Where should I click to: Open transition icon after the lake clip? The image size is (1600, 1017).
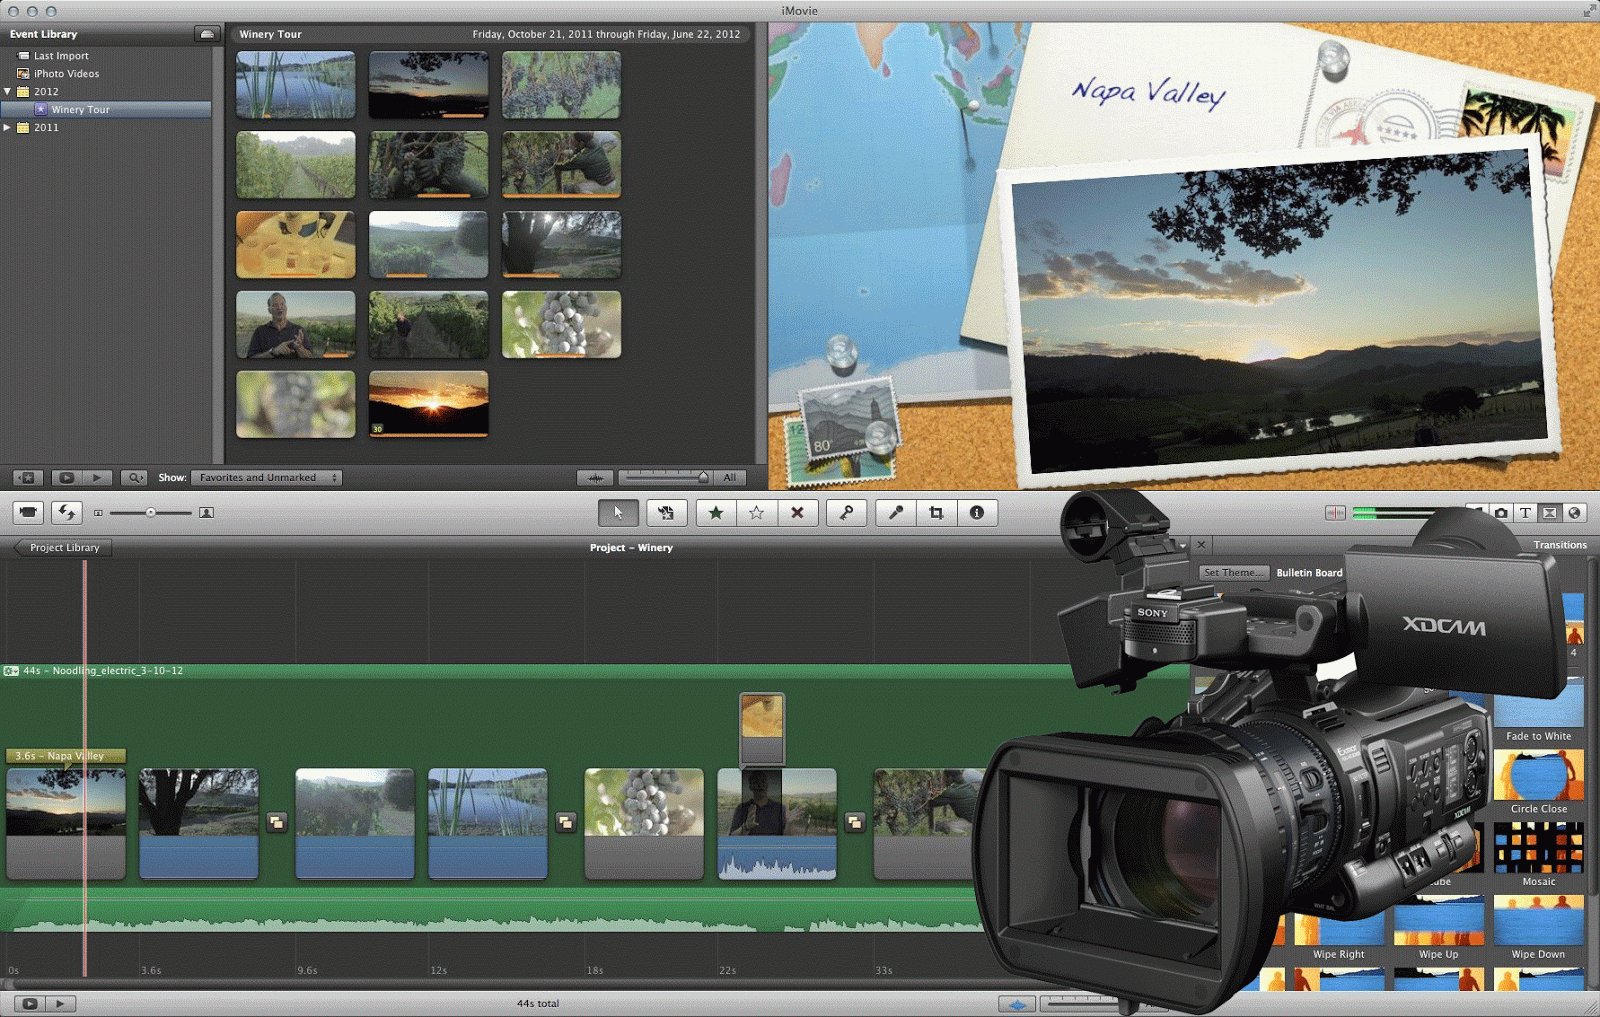tap(566, 822)
